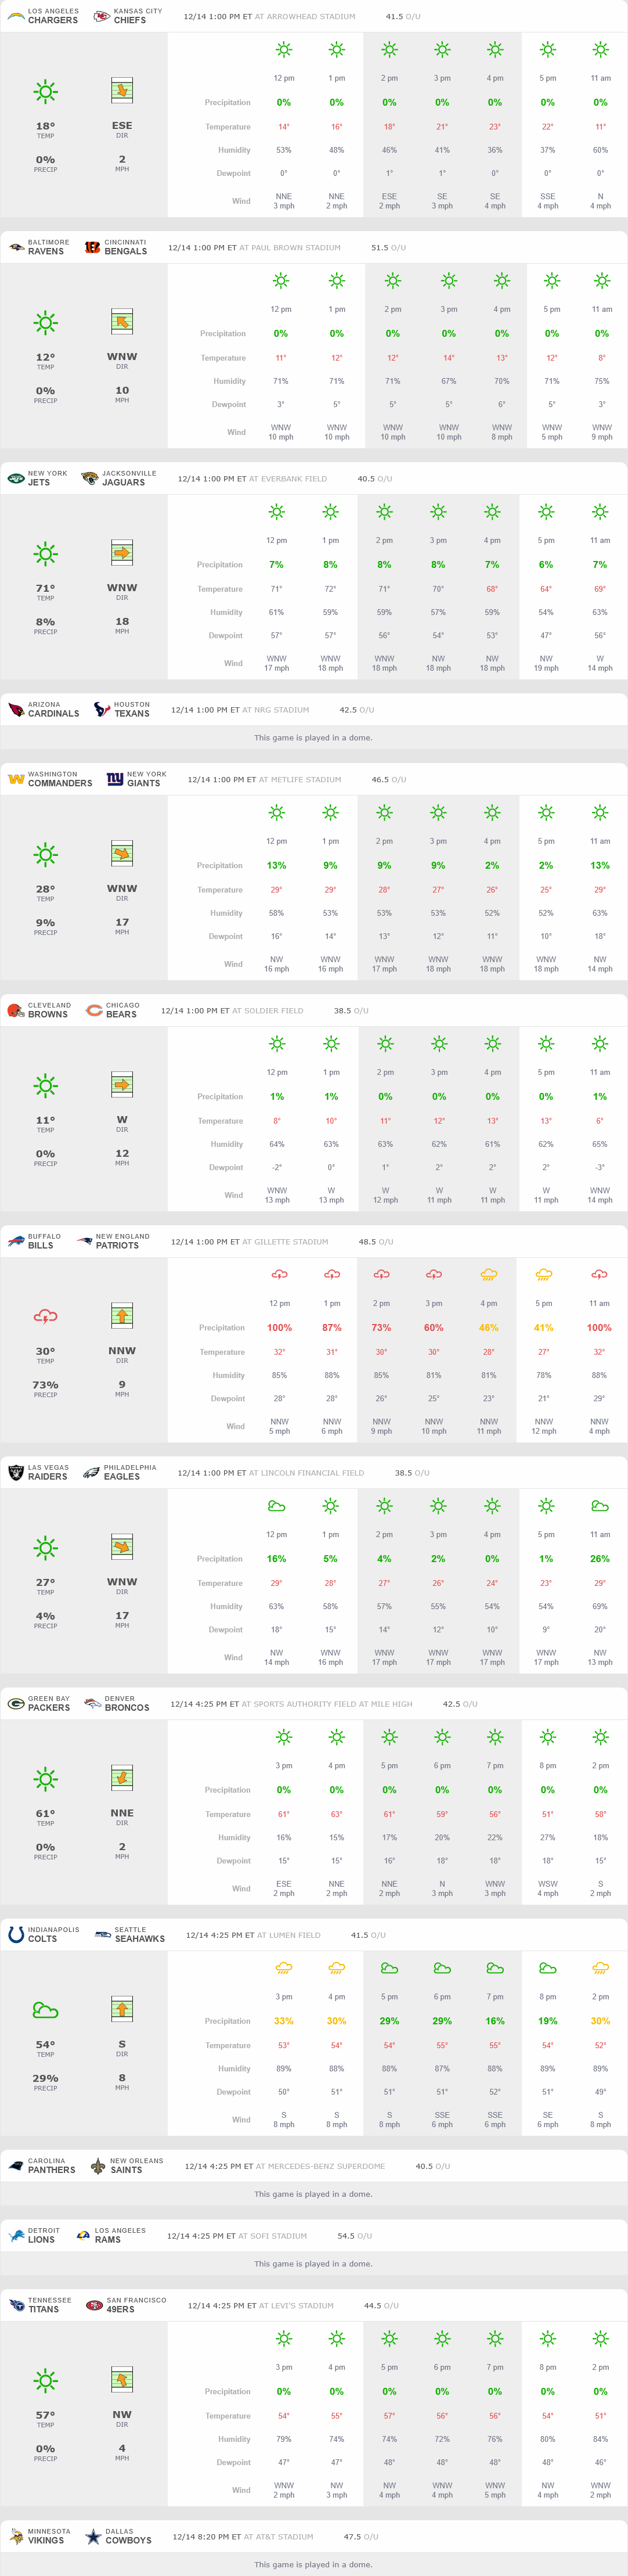Click the 100% precipitation value at 12 pm Bills game
628x2576 pixels.
click(x=279, y=1328)
